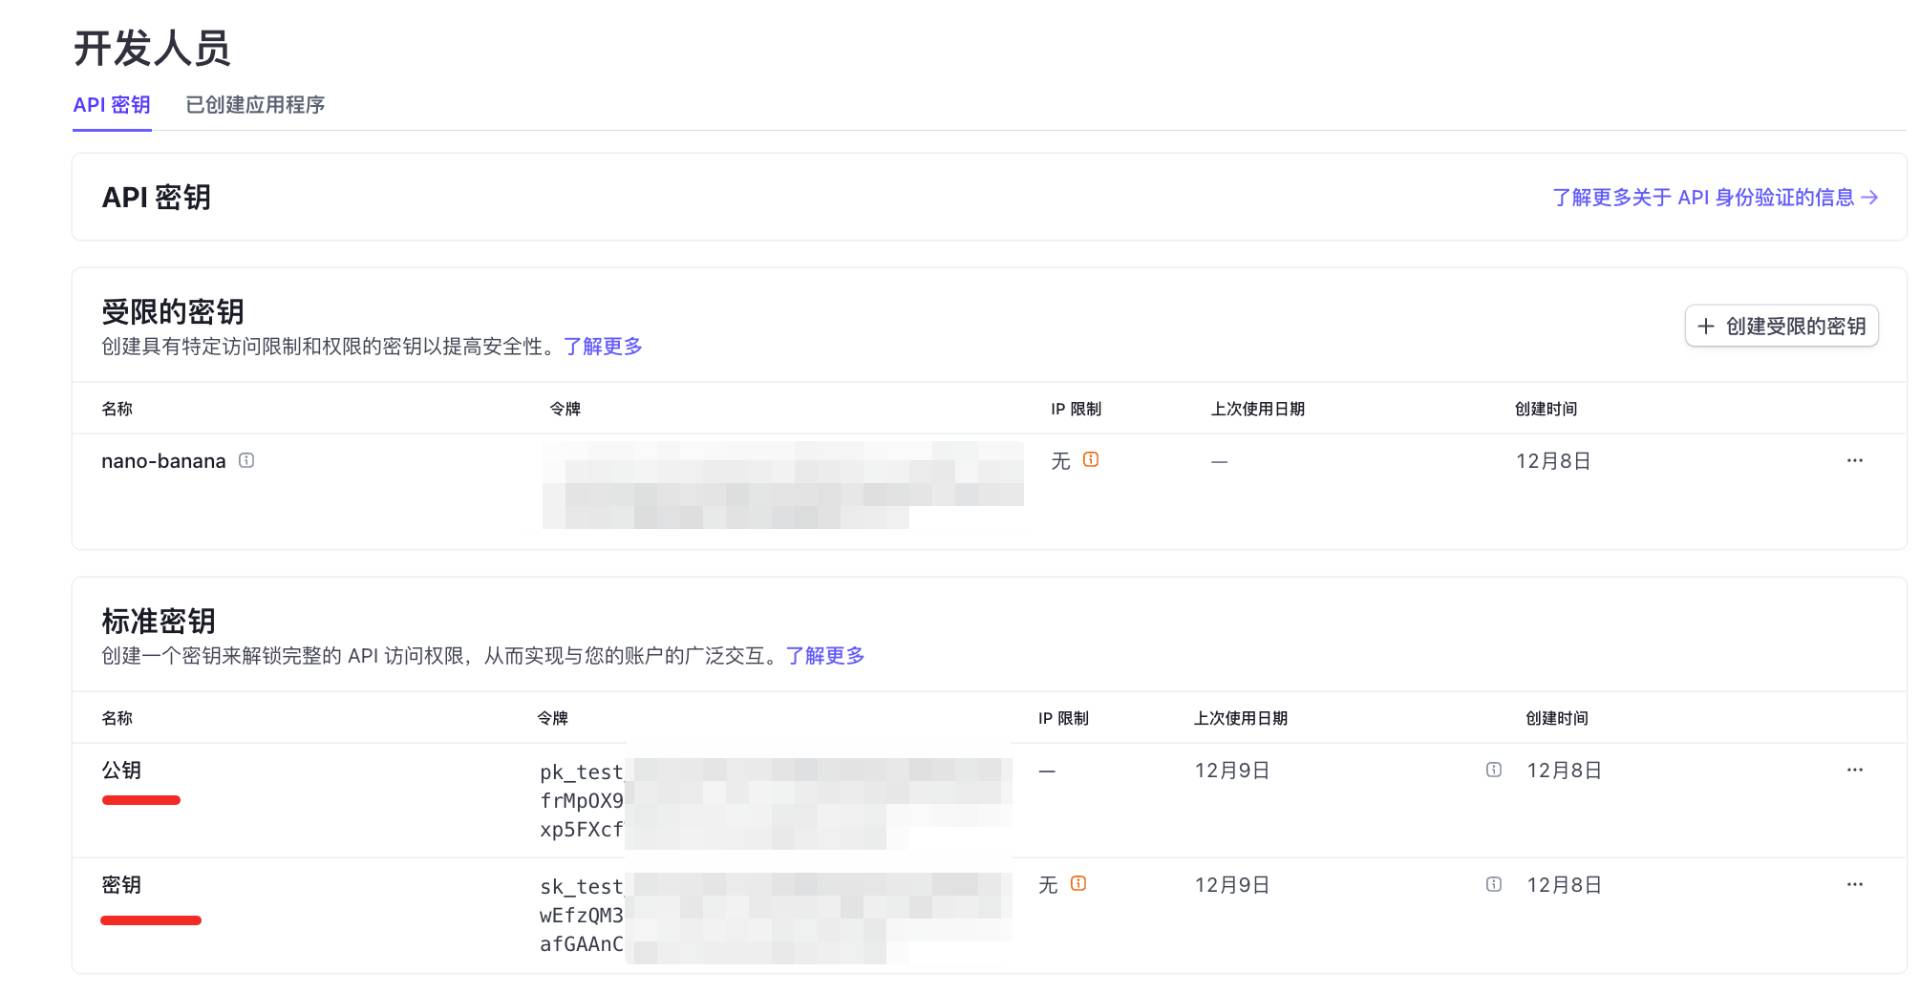Copy the pk_test 公钥 token
This screenshot has height=993, width=1920.
[x=775, y=801]
